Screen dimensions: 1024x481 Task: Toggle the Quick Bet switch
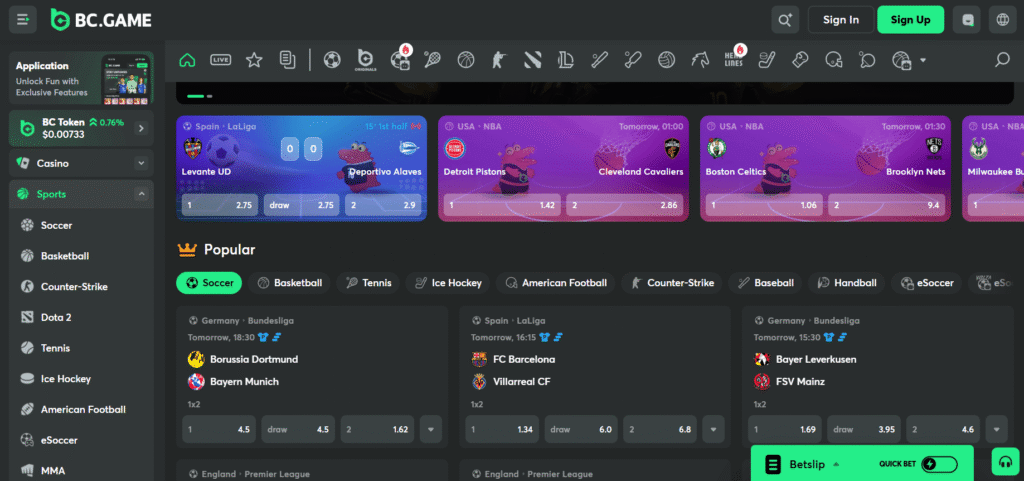[x=939, y=464]
